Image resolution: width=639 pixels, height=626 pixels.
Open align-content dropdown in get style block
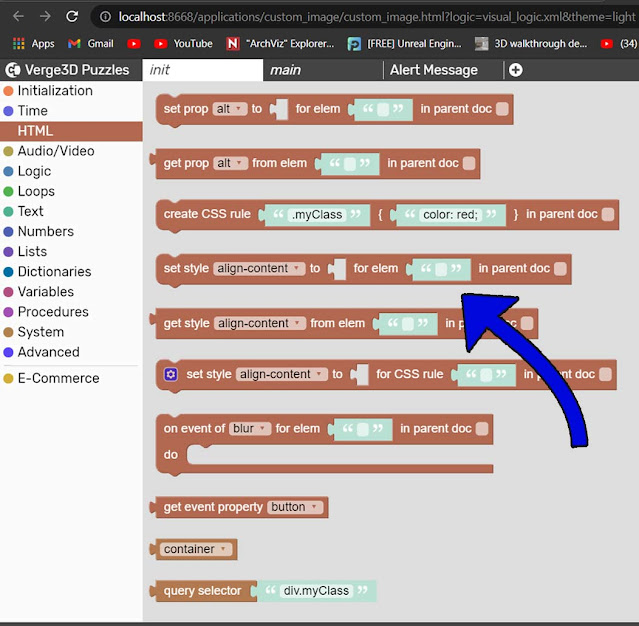(260, 323)
